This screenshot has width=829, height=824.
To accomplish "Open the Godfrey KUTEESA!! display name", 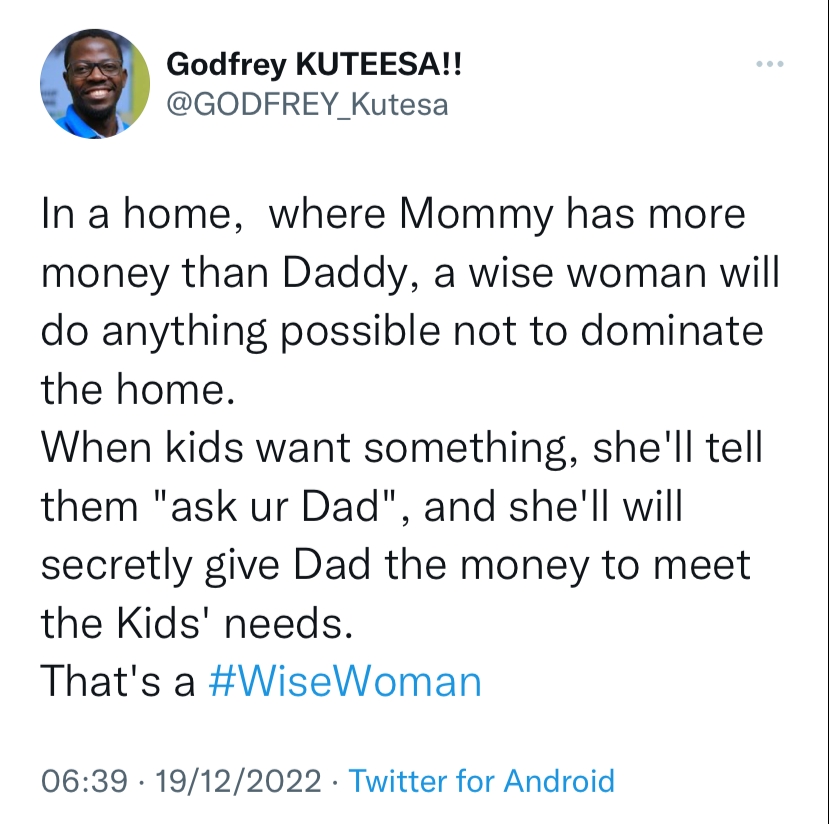I will point(314,65).
